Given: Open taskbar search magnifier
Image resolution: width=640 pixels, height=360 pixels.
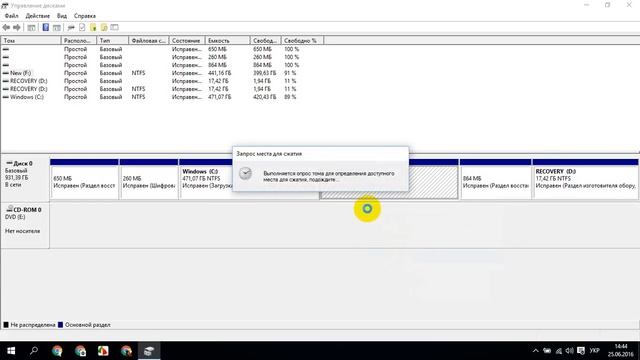Looking at the screenshot, I should click(34, 351).
